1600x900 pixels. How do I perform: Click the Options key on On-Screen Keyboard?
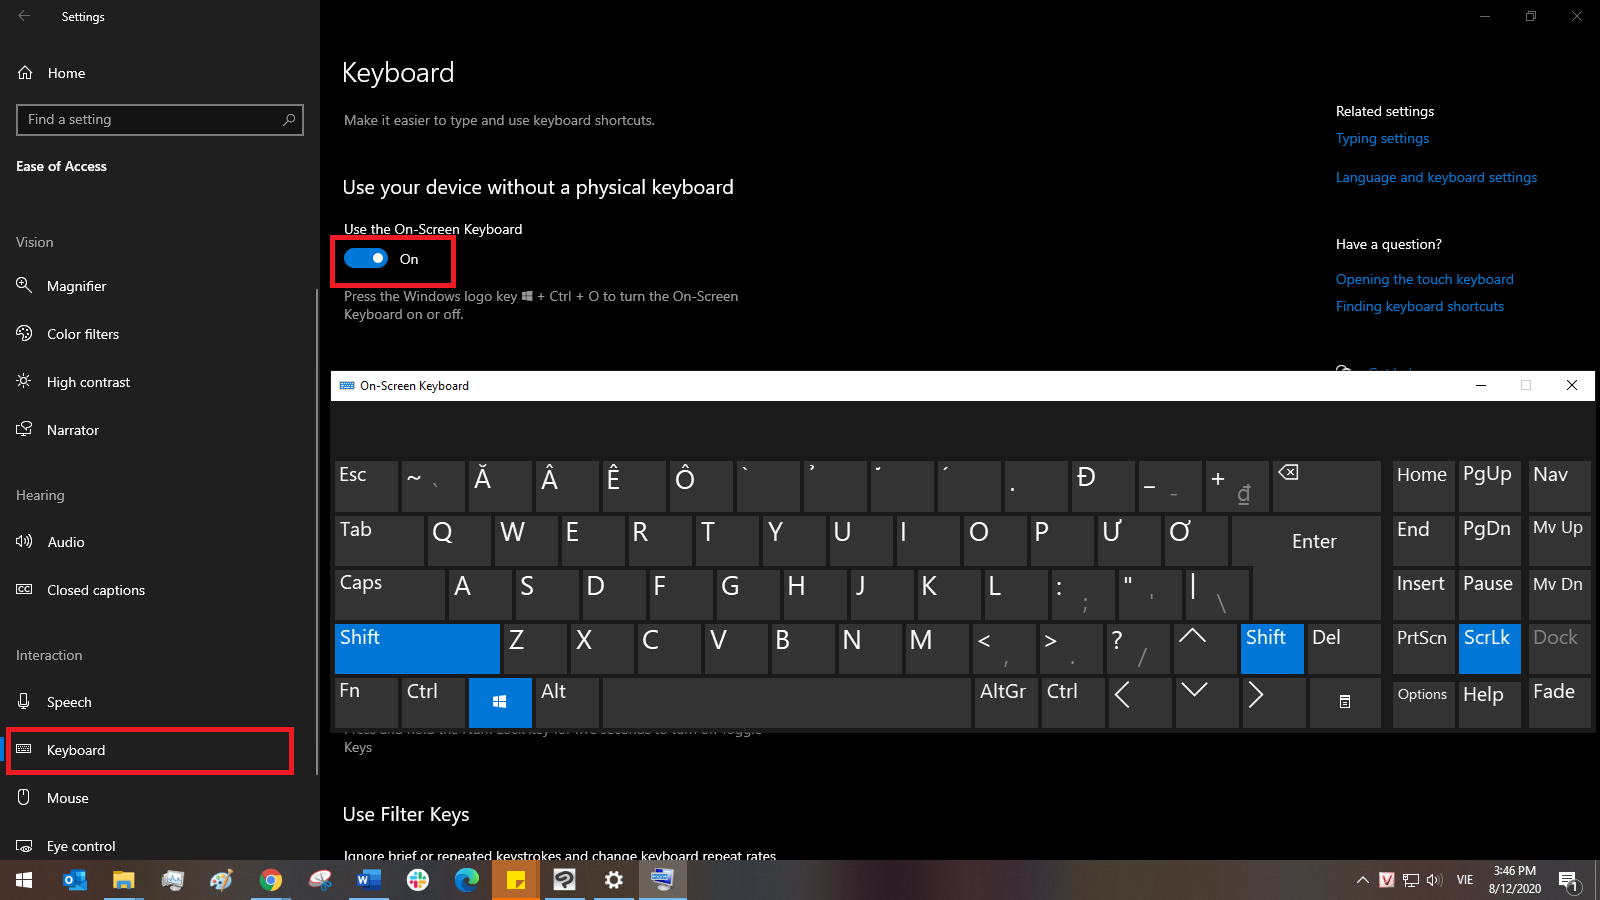click(x=1423, y=703)
